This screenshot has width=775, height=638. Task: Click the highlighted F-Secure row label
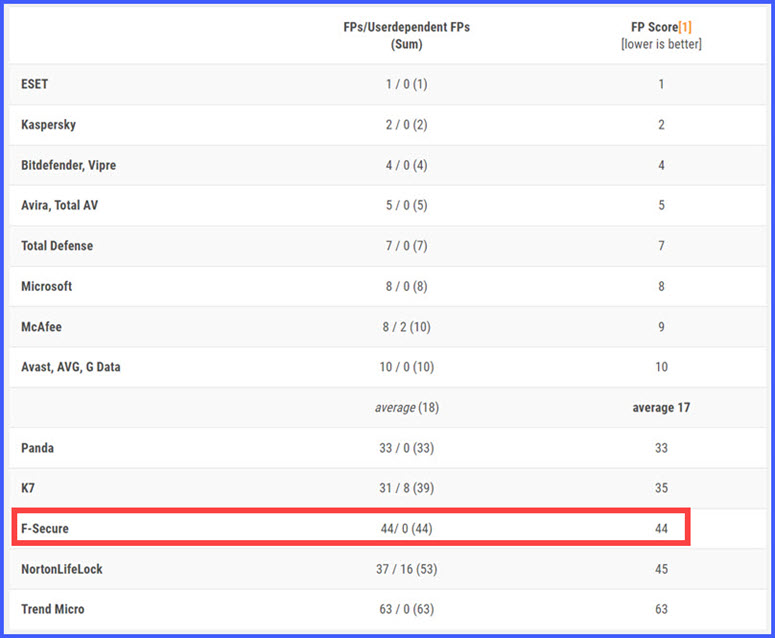(45, 528)
